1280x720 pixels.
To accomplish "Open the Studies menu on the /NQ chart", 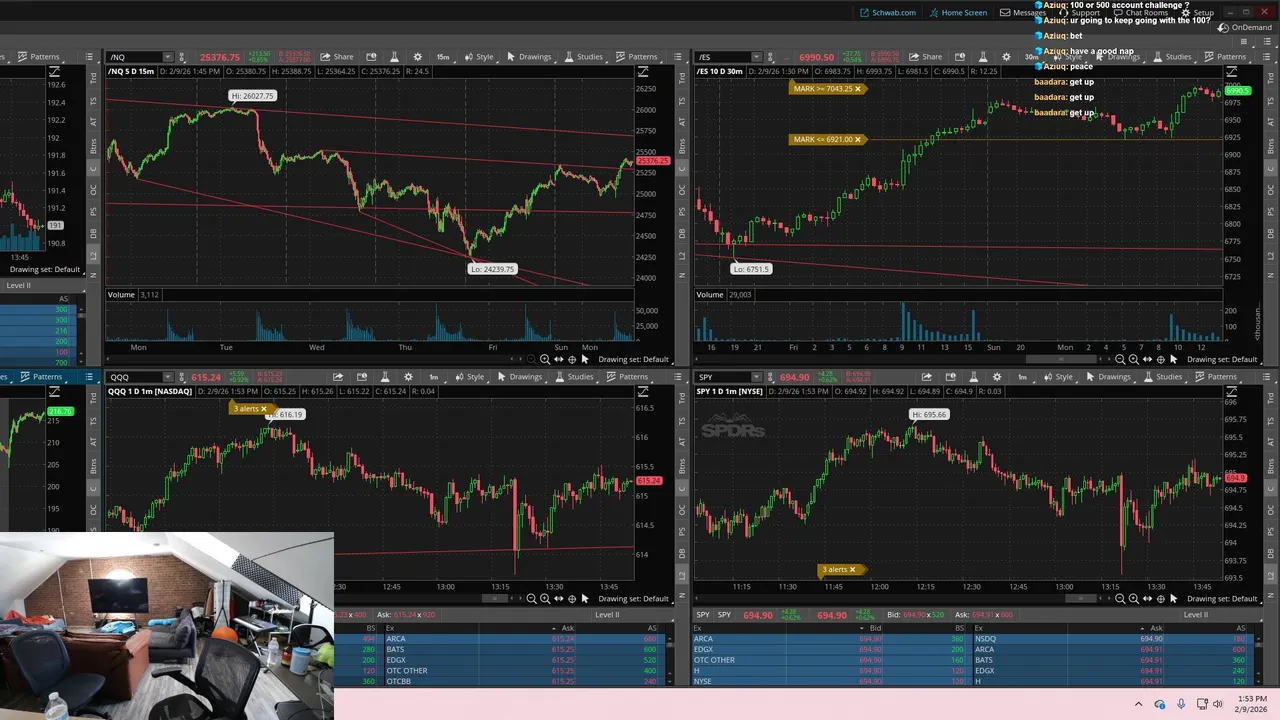I will pos(583,57).
